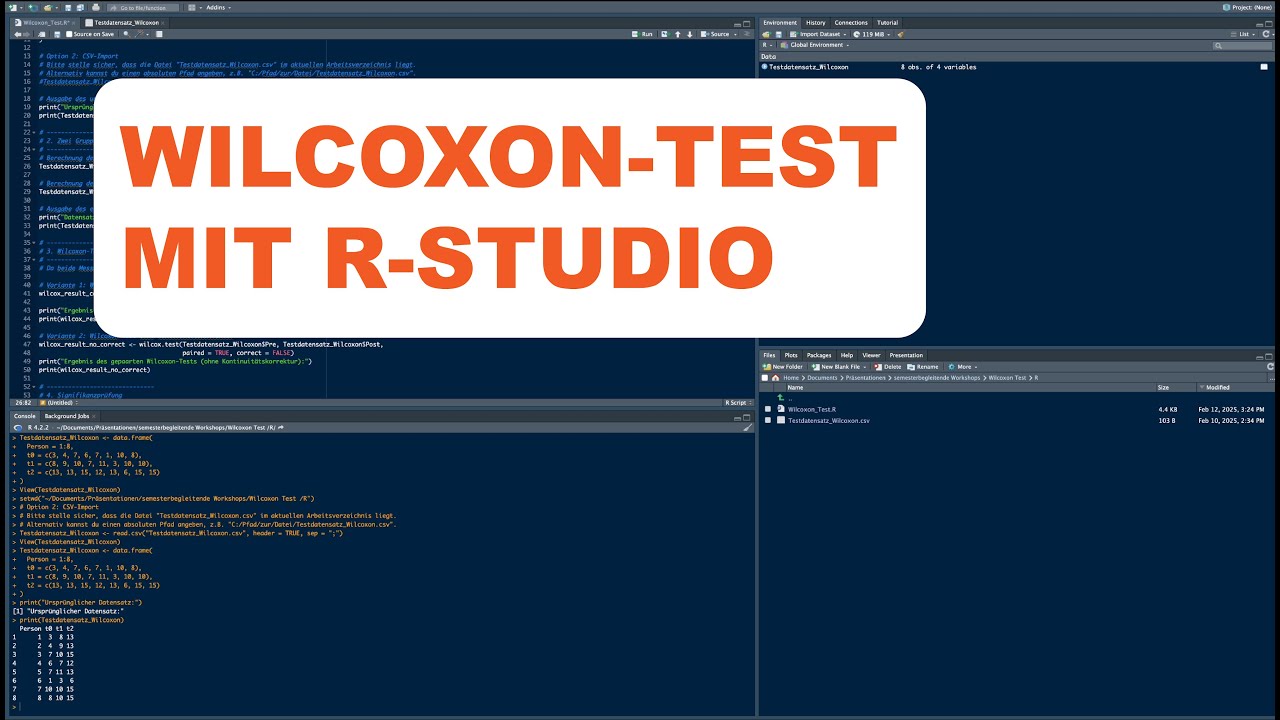The image size is (1280, 720).
Task: Open the Tutorial tab
Action: [x=887, y=22]
